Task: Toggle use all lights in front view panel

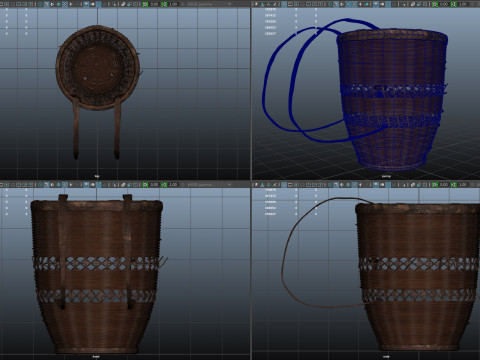Action: [x=71, y=184]
